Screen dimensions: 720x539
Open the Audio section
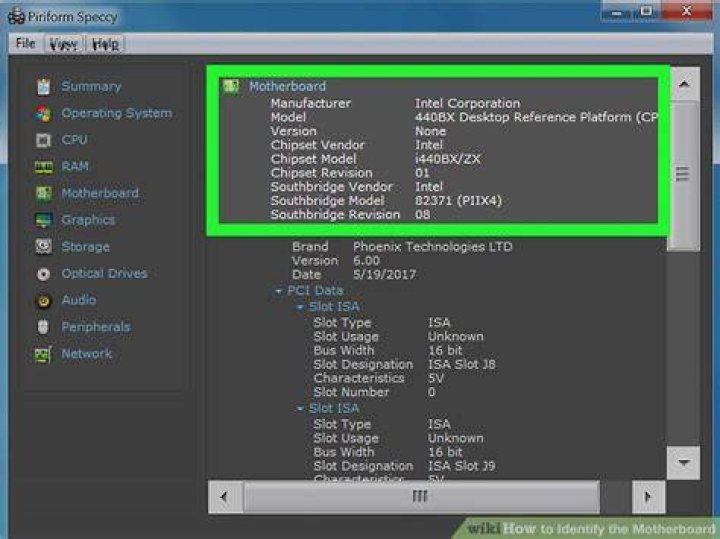click(79, 300)
